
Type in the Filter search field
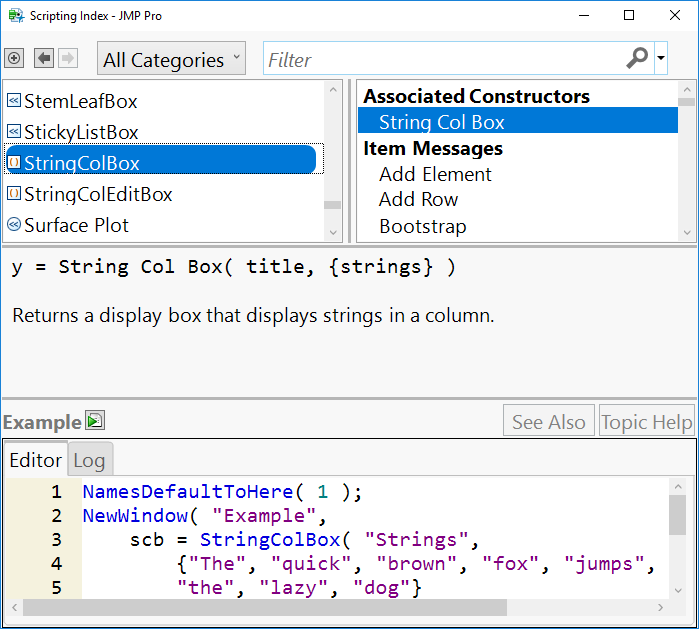440,60
